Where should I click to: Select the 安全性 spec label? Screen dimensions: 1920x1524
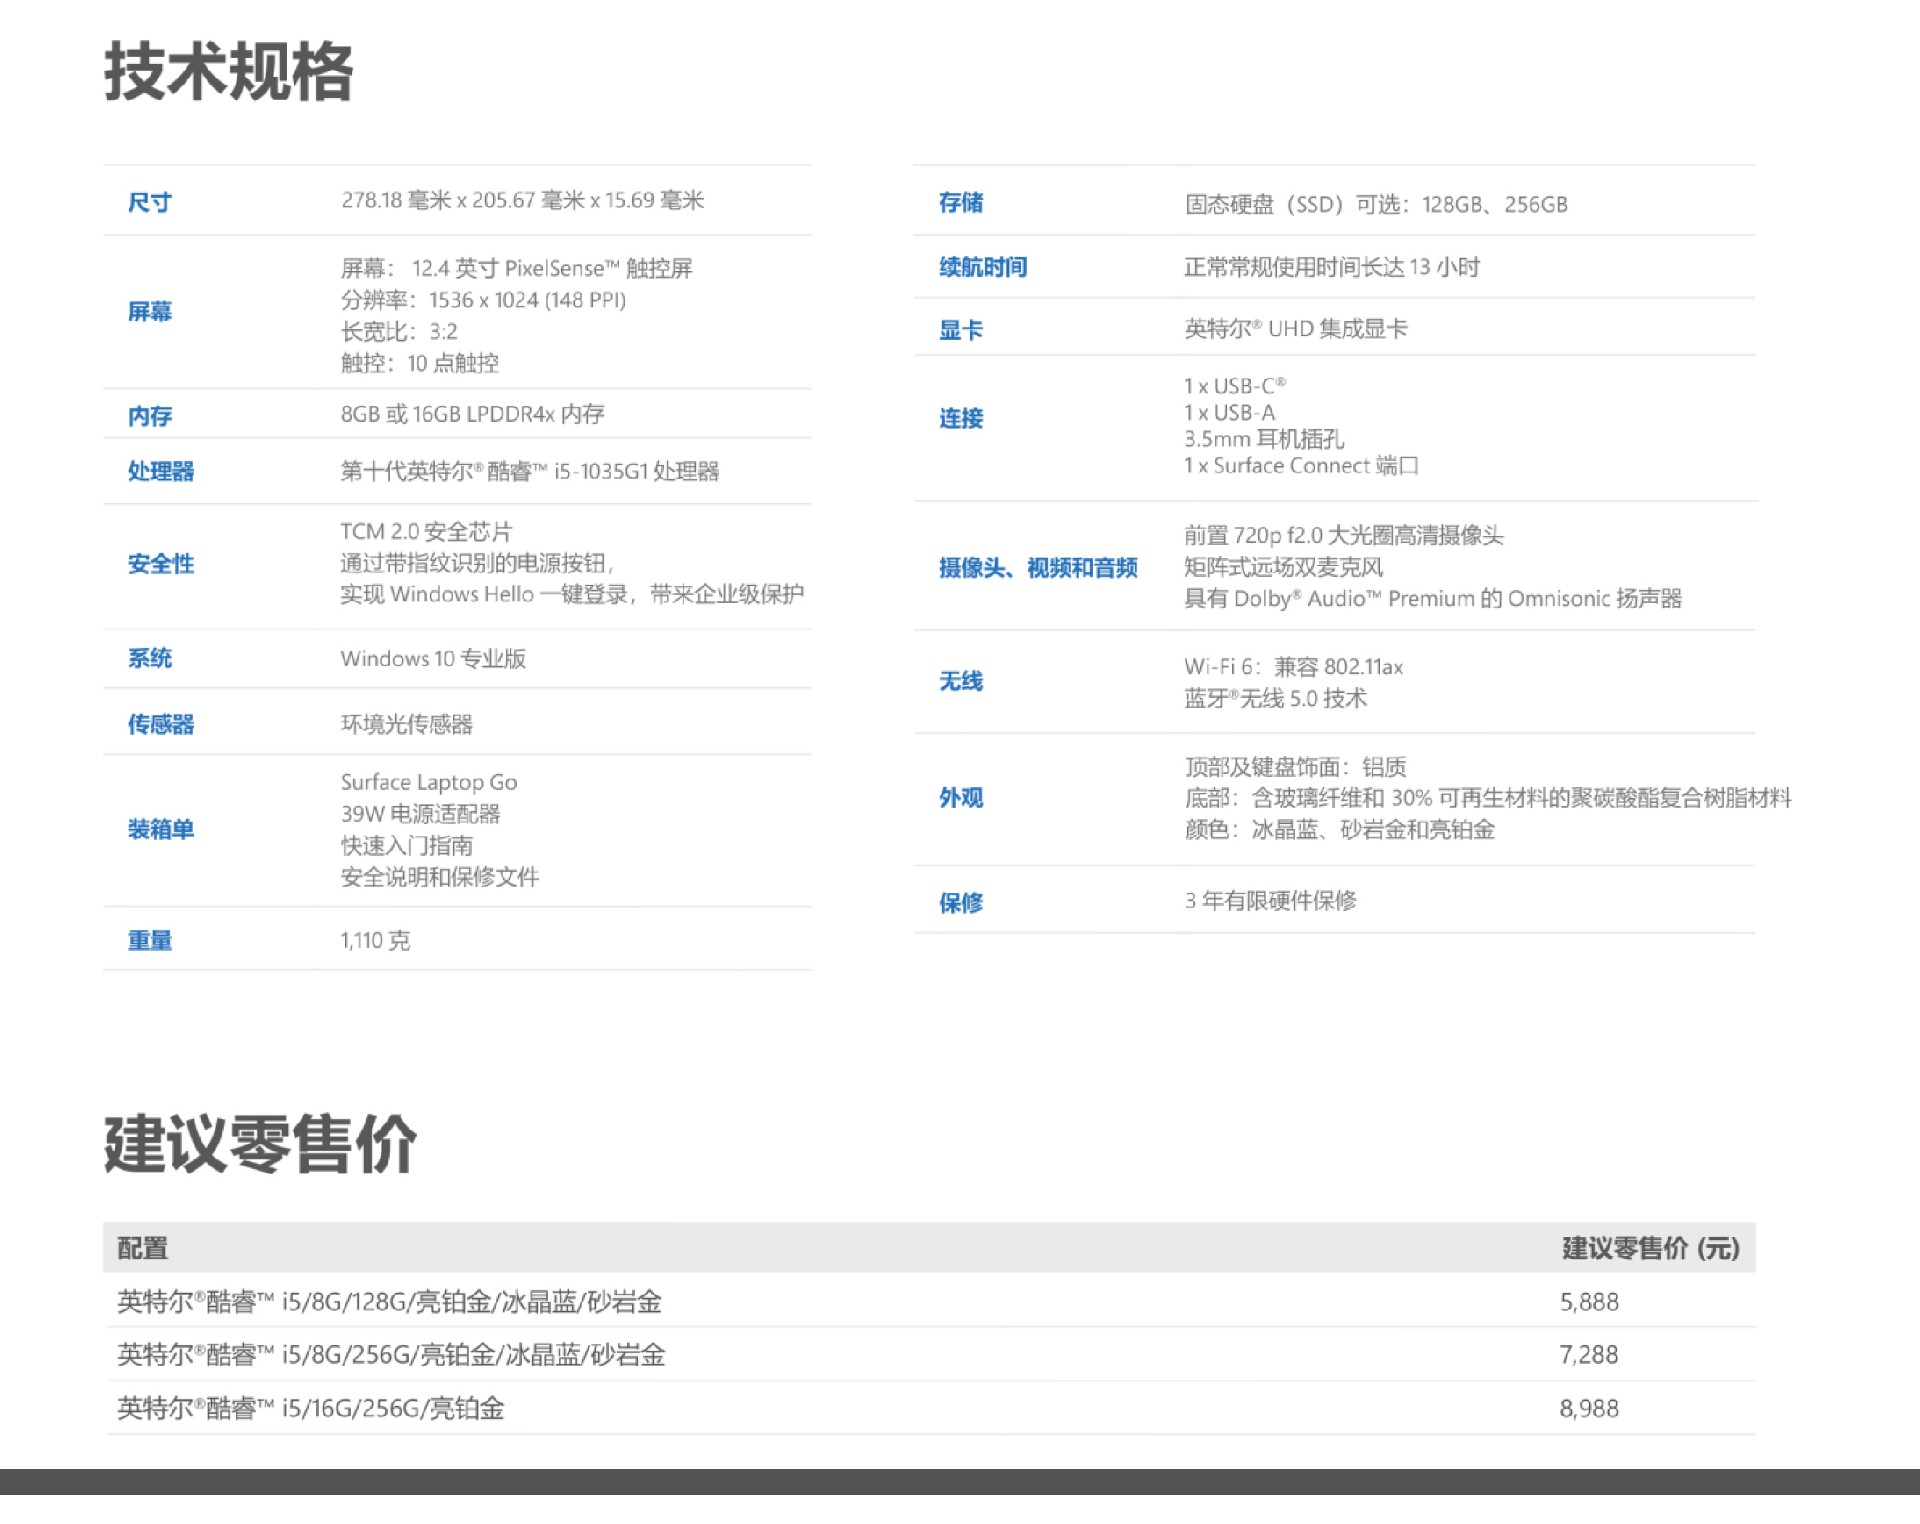point(161,564)
